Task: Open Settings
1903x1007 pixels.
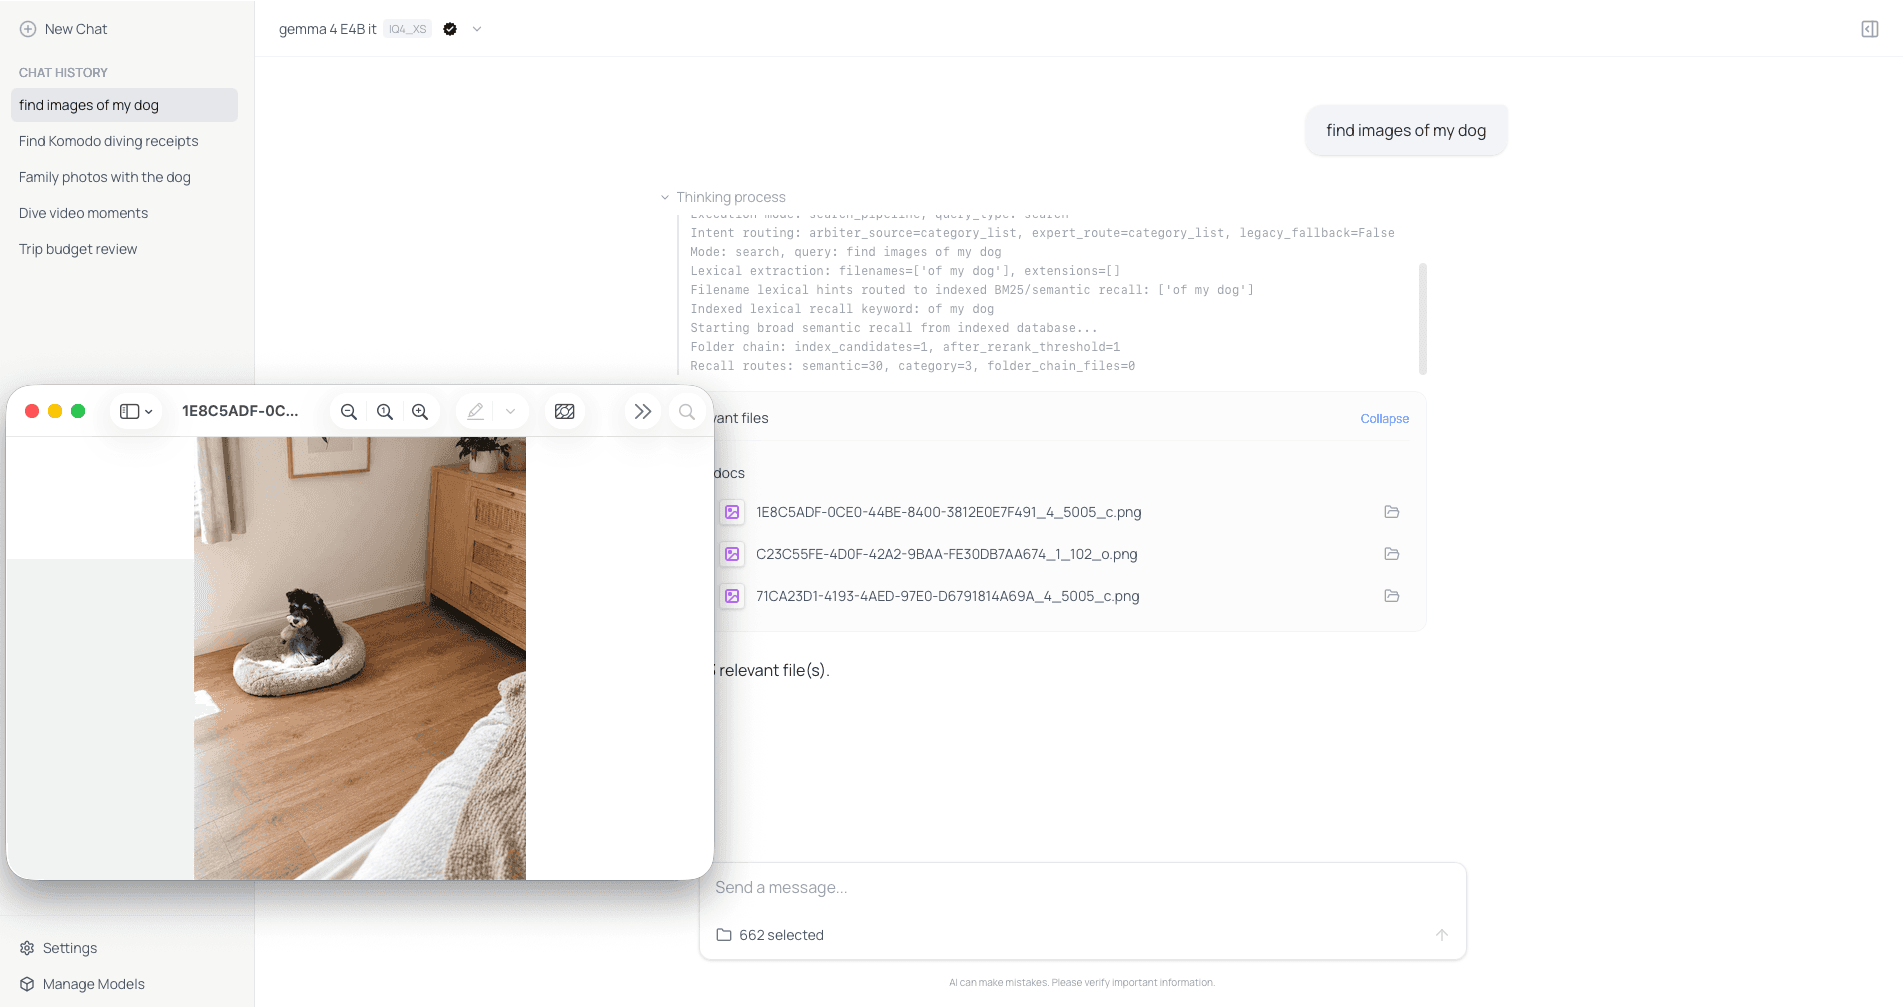Action: click(x=58, y=948)
